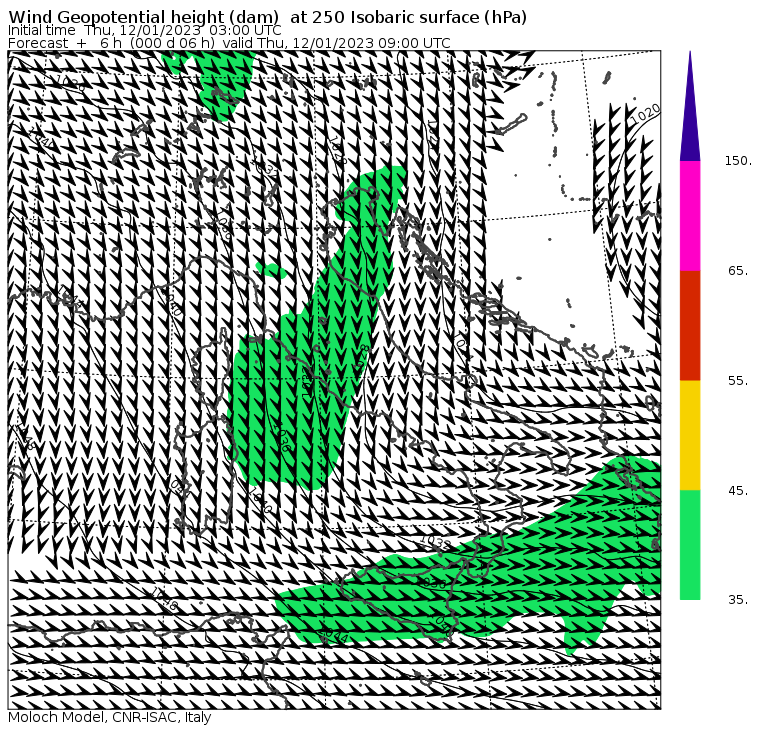Click the '1048' contour label near the bottom left

(163, 598)
